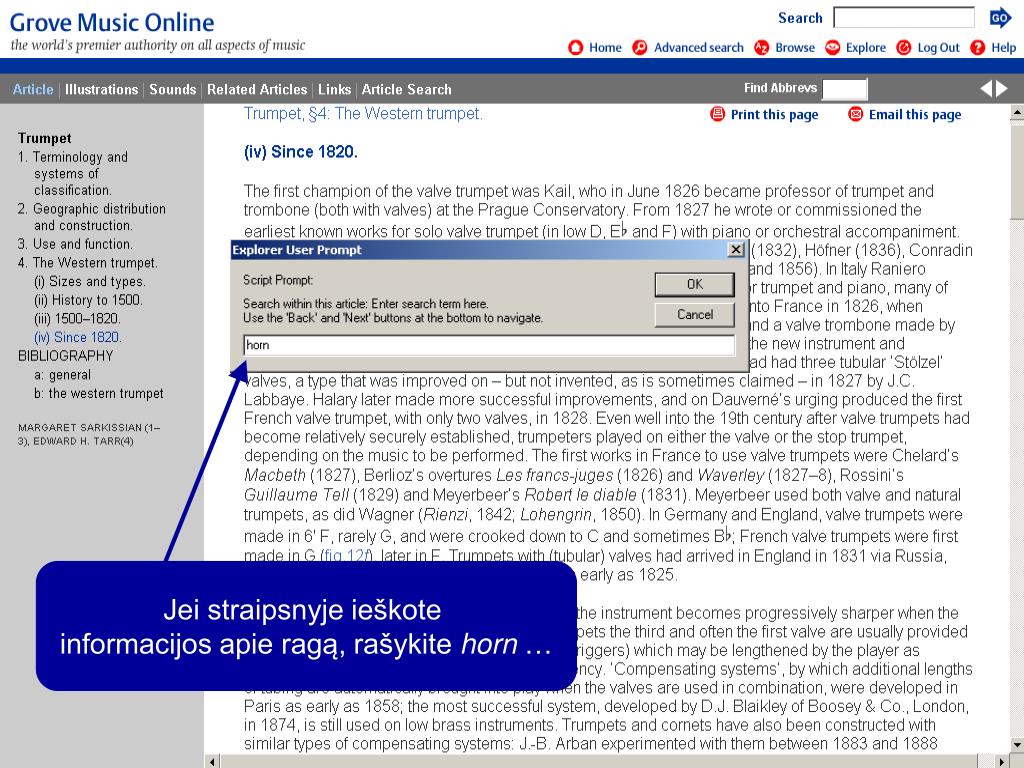Click the vertical scrollbar down arrow
The height and width of the screenshot is (768, 1024).
(x=1017, y=744)
